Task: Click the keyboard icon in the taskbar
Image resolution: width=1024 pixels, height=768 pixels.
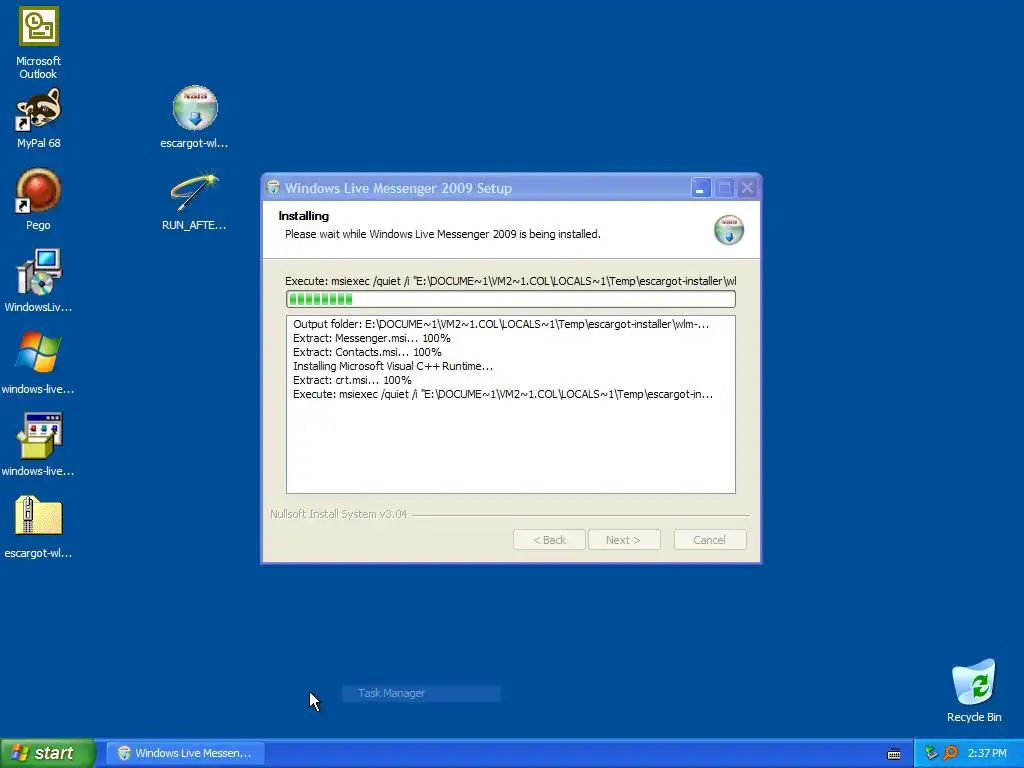Action: [x=894, y=754]
